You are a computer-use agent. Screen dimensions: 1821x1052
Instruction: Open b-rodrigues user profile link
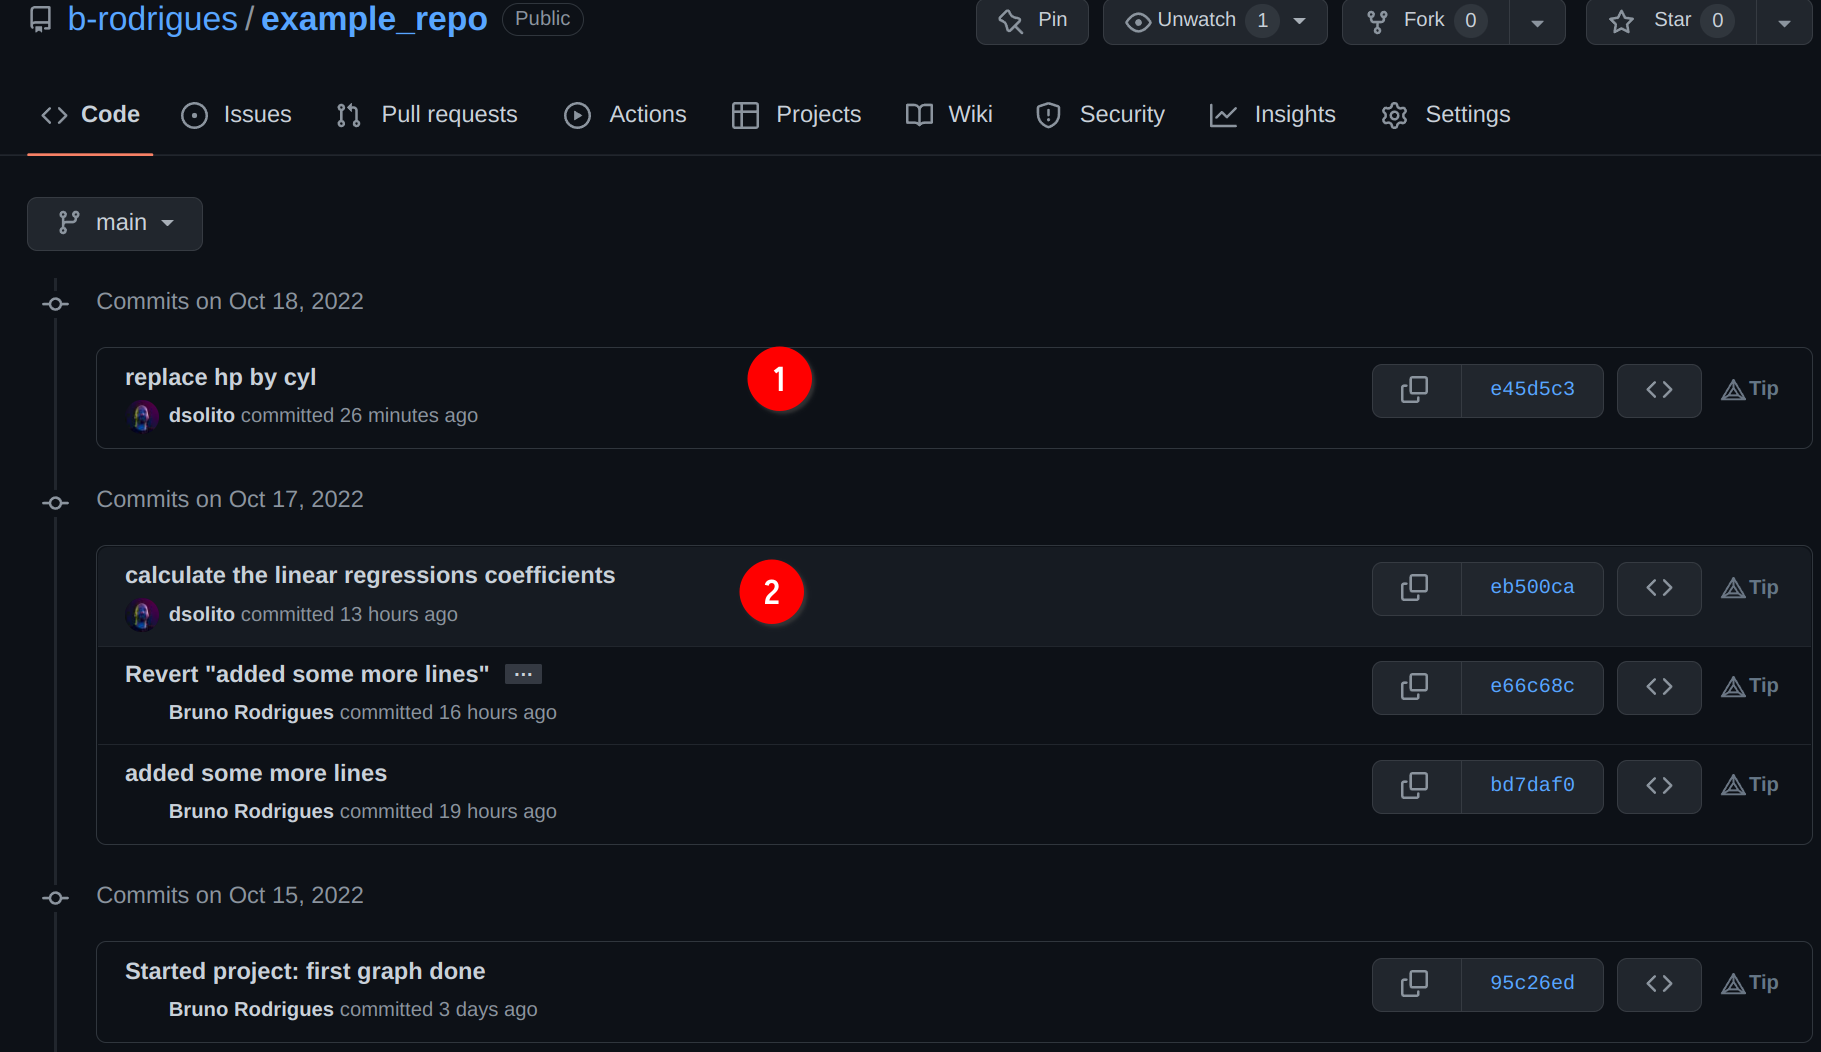pos(153,19)
